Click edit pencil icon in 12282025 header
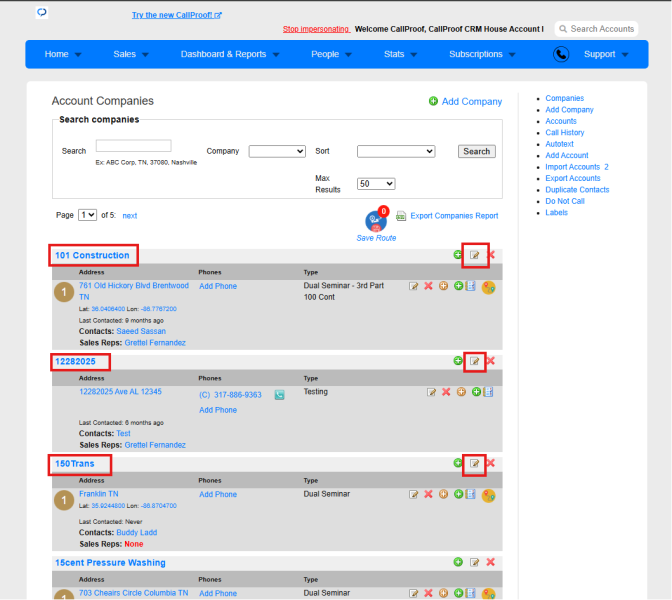The width and height of the screenshot is (672, 600). 474,361
